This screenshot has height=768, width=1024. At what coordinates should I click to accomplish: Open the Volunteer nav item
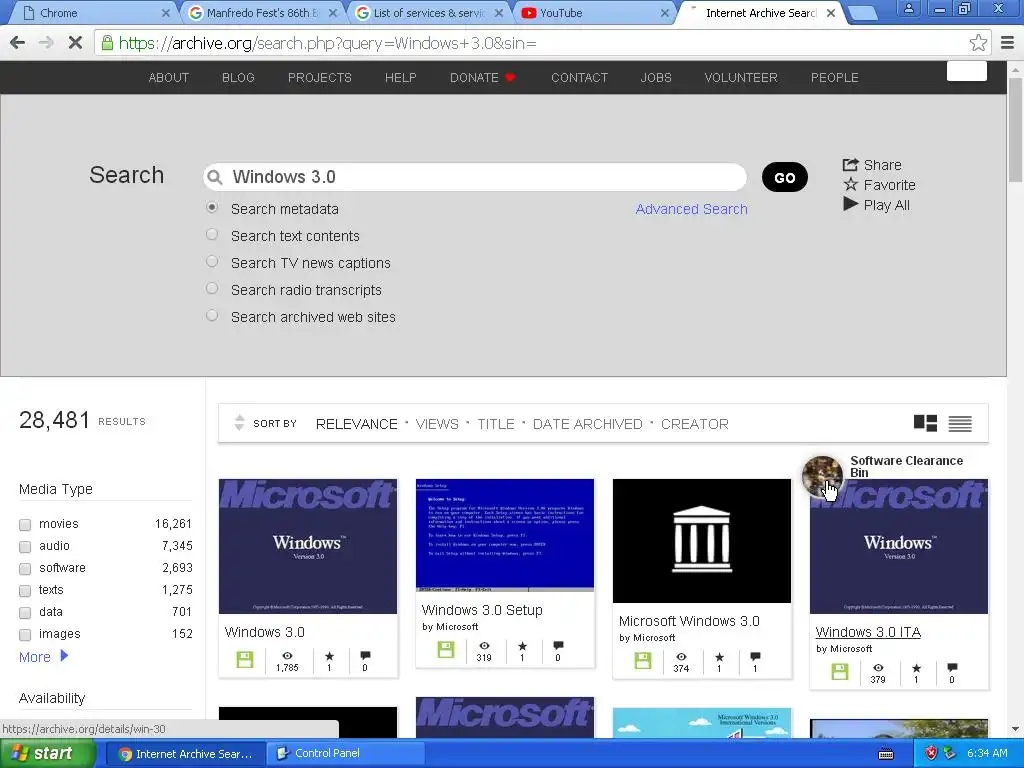[x=741, y=78]
